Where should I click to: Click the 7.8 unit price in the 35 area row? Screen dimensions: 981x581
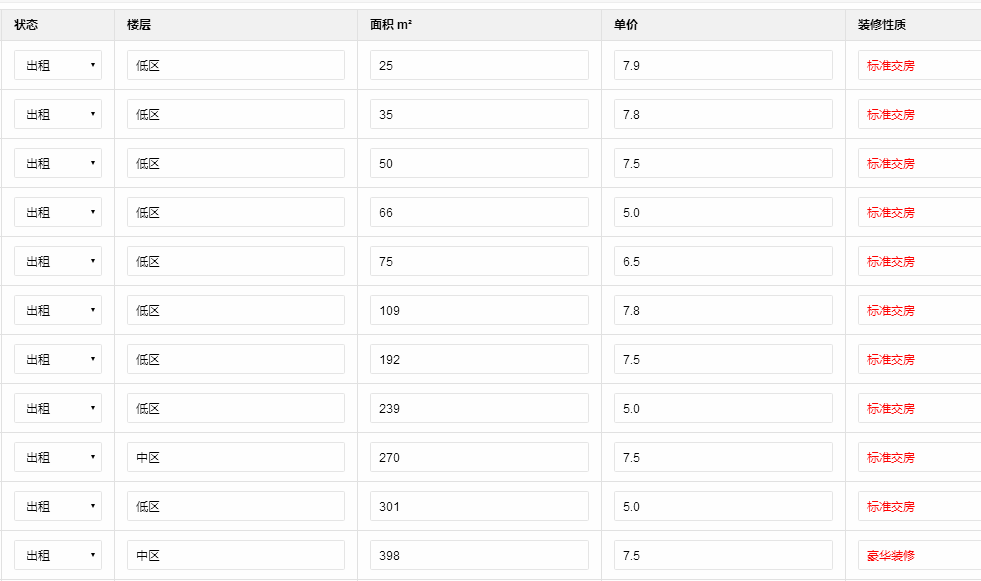coord(723,114)
